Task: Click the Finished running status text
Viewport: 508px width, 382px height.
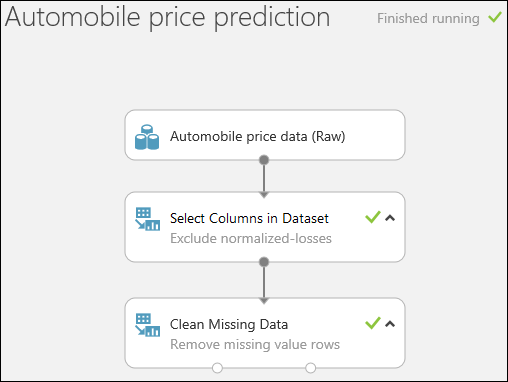Action: click(x=428, y=18)
